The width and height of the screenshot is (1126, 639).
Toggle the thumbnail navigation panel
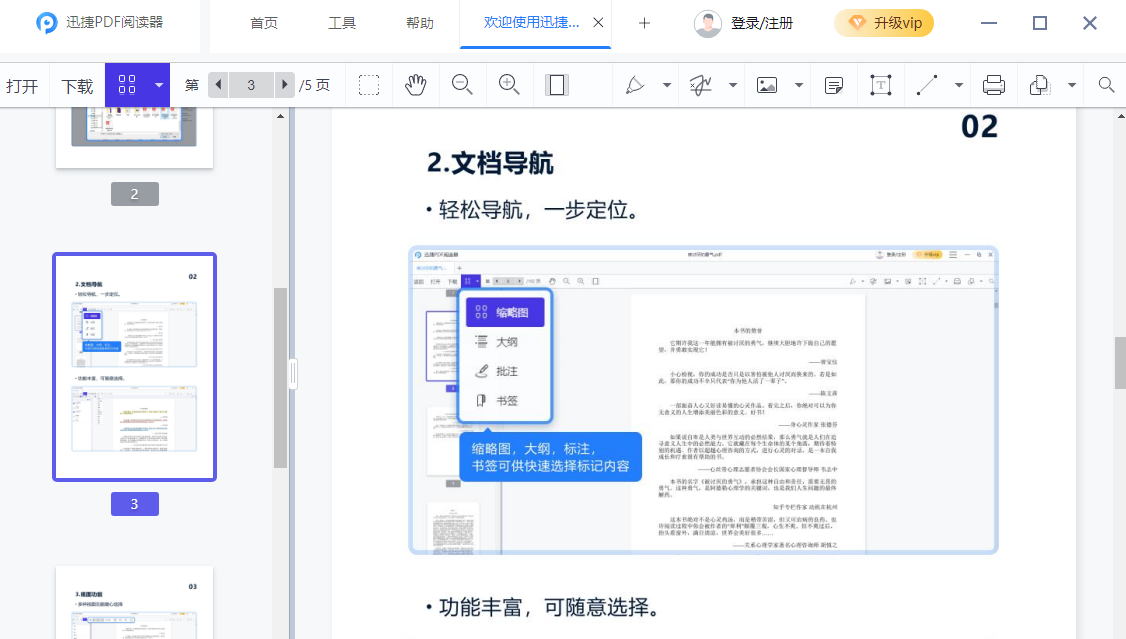click(127, 85)
